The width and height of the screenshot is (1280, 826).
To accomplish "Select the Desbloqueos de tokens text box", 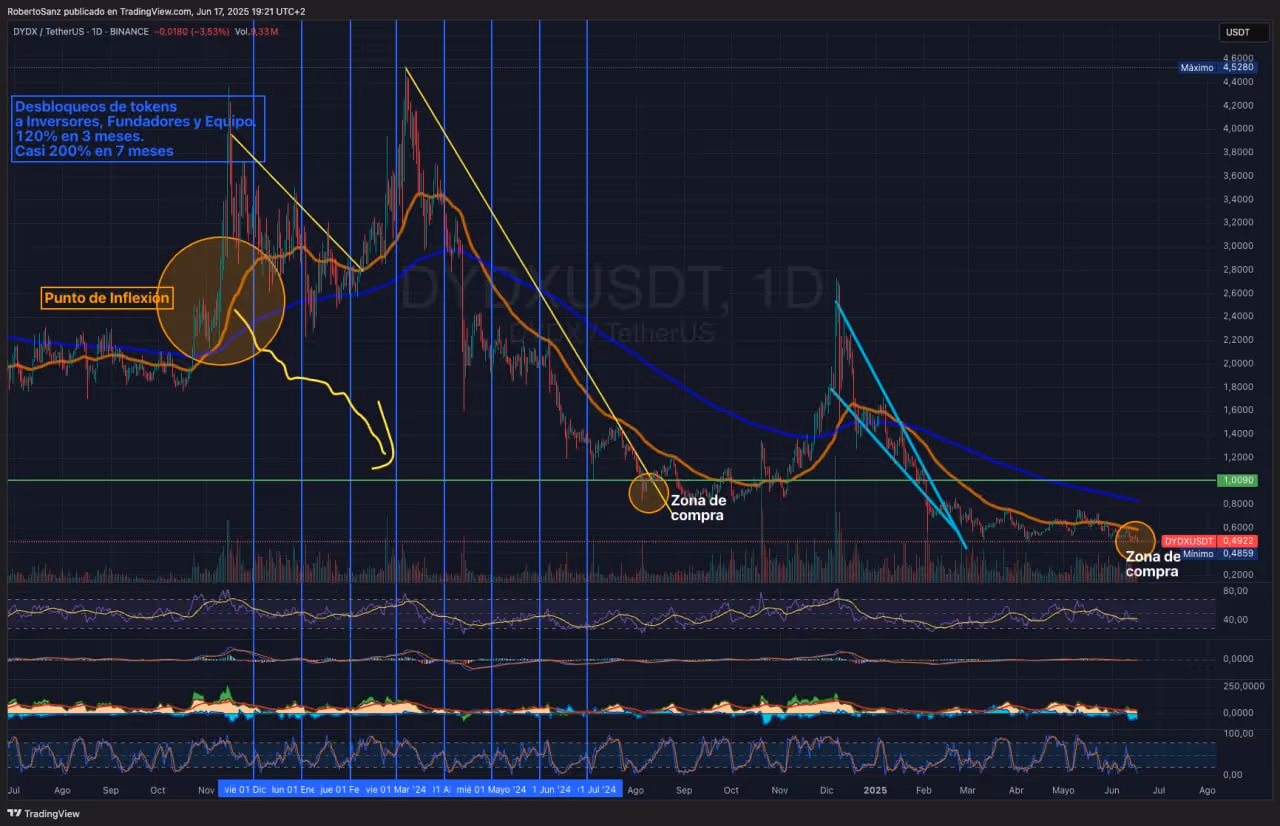I will pos(138,129).
